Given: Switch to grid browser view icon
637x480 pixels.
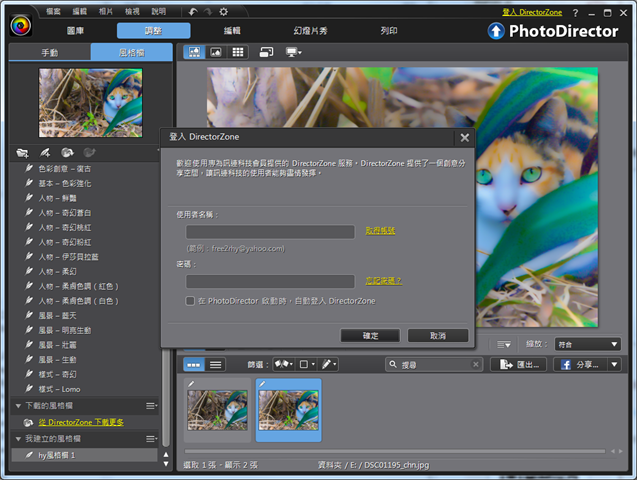Looking at the screenshot, I should tap(238, 52).
